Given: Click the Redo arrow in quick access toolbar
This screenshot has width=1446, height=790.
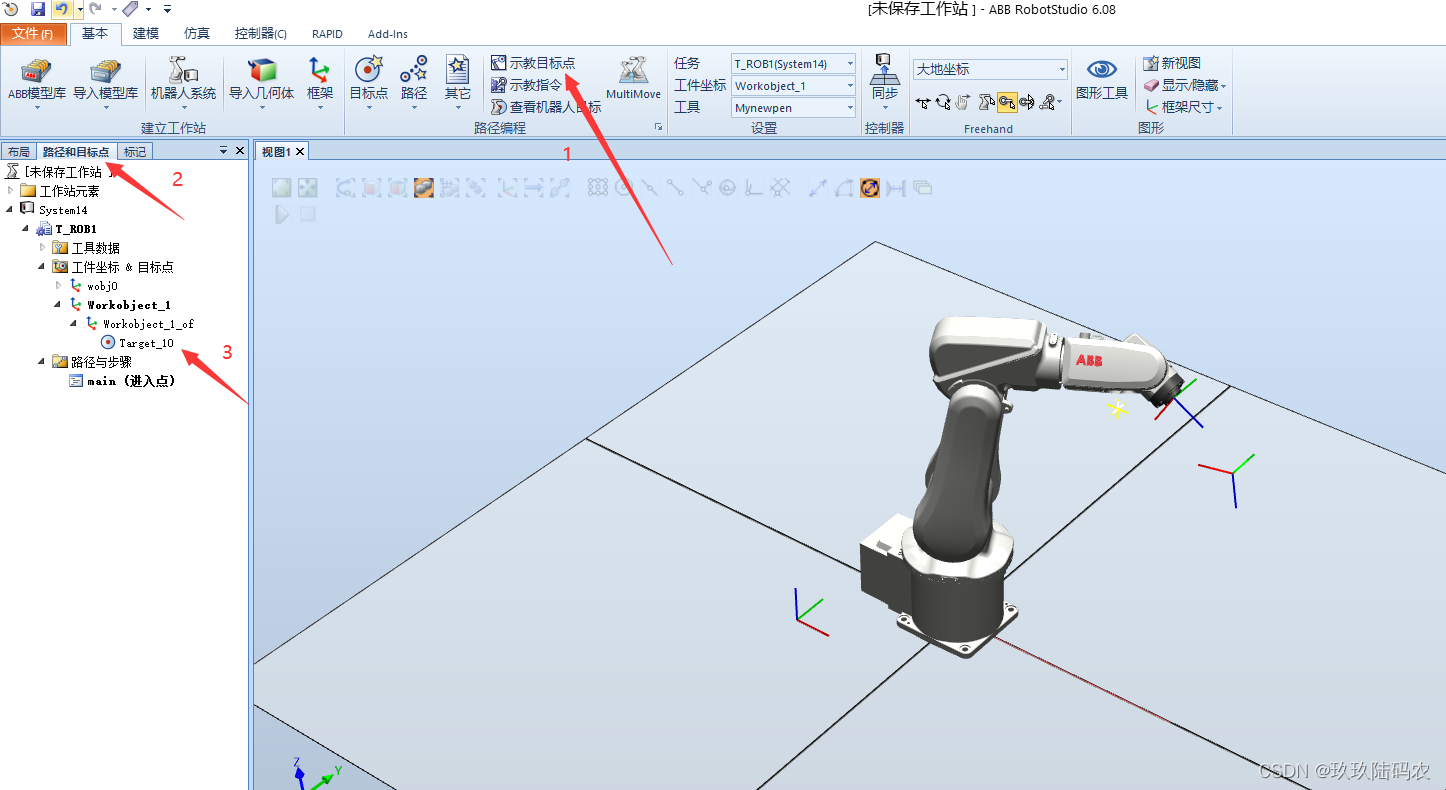Looking at the screenshot, I should [x=96, y=9].
